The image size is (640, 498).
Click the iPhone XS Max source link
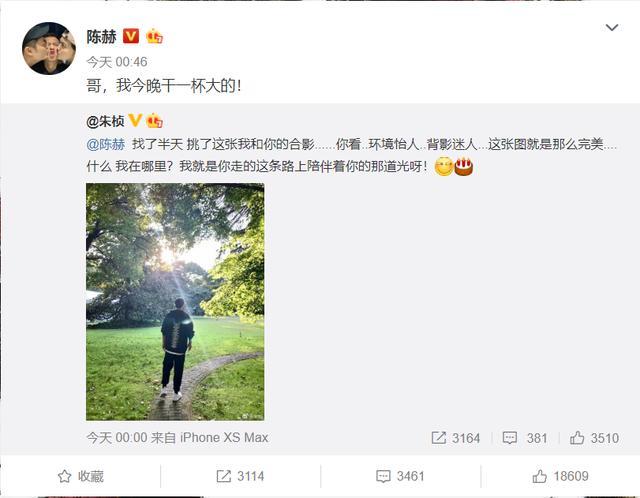224,438
